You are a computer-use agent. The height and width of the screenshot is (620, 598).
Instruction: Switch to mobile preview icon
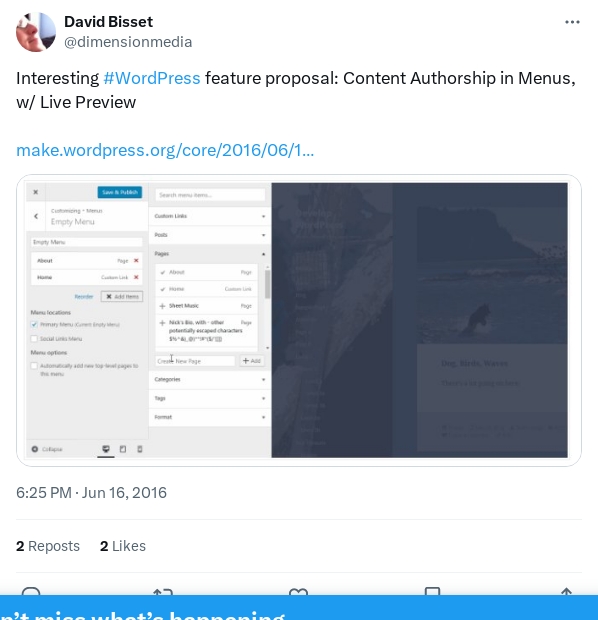[140, 449]
